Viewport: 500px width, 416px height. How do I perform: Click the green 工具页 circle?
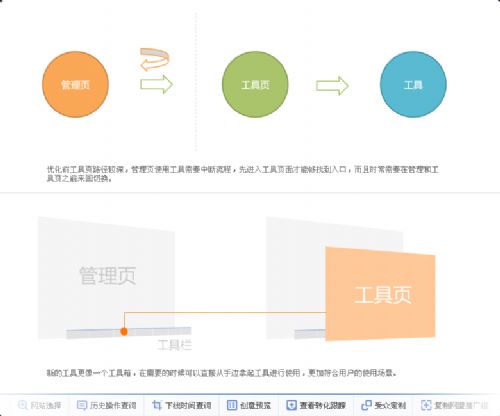tap(255, 84)
